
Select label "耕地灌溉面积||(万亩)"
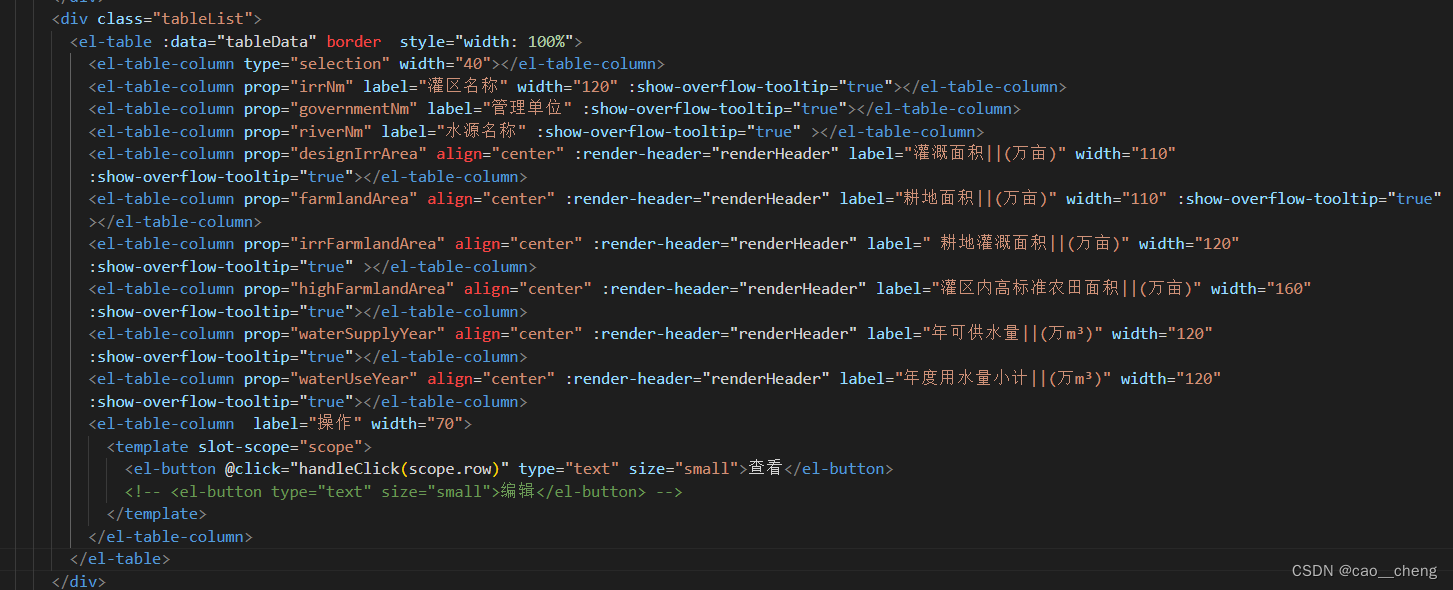coord(999,244)
